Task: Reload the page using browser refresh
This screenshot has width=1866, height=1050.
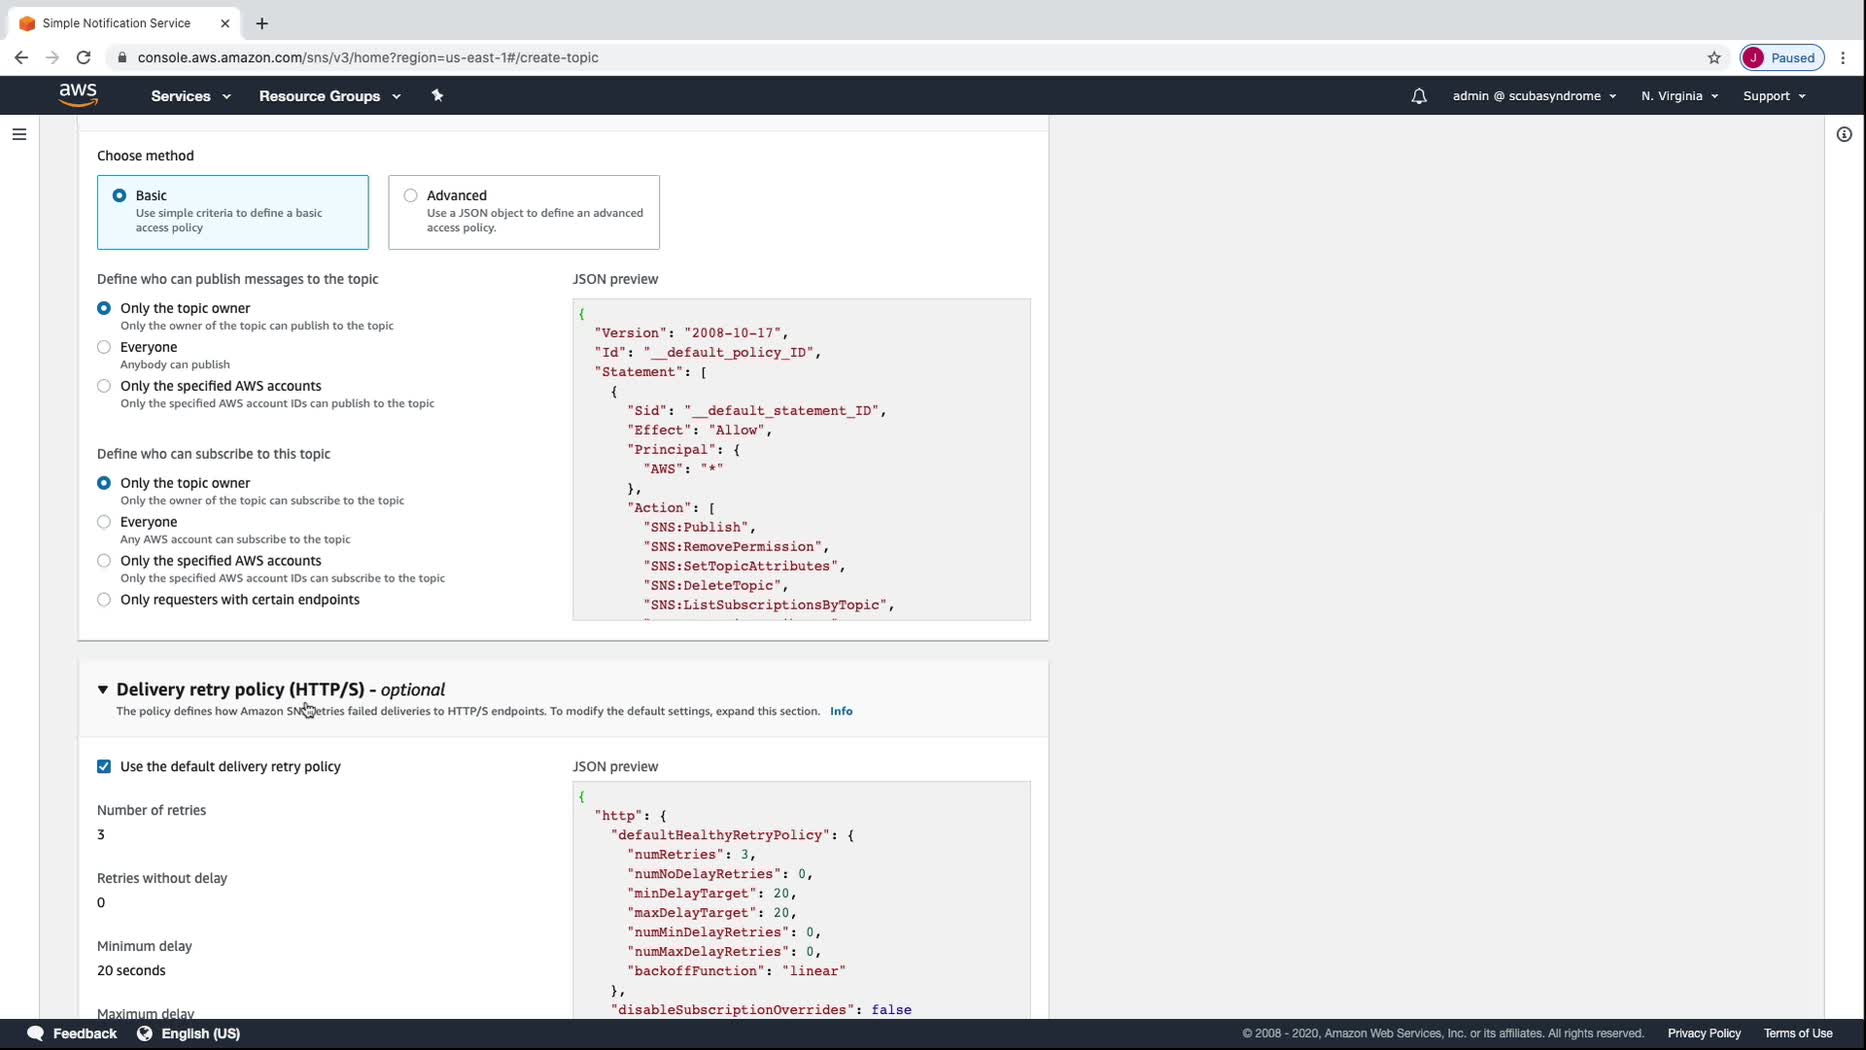Action: (84, 58)
